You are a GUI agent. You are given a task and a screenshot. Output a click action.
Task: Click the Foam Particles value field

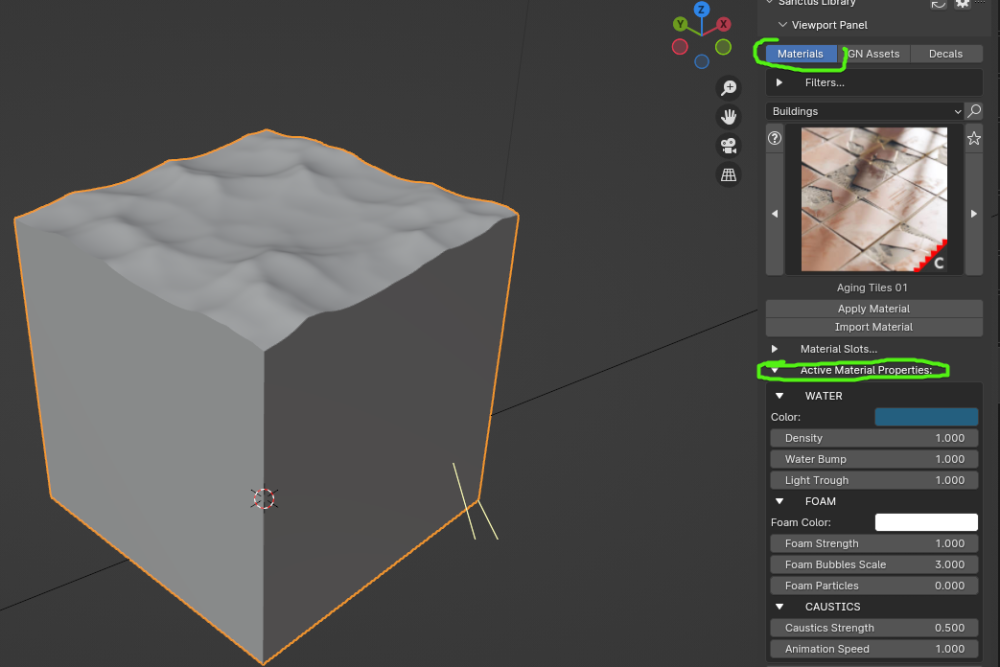click(x=874, y=585)
